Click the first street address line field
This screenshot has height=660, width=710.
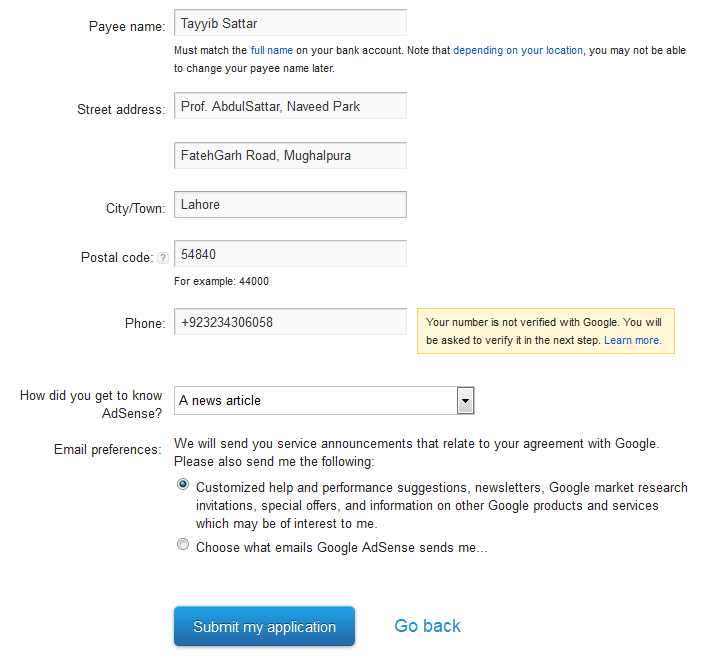[x=290, y=105]
